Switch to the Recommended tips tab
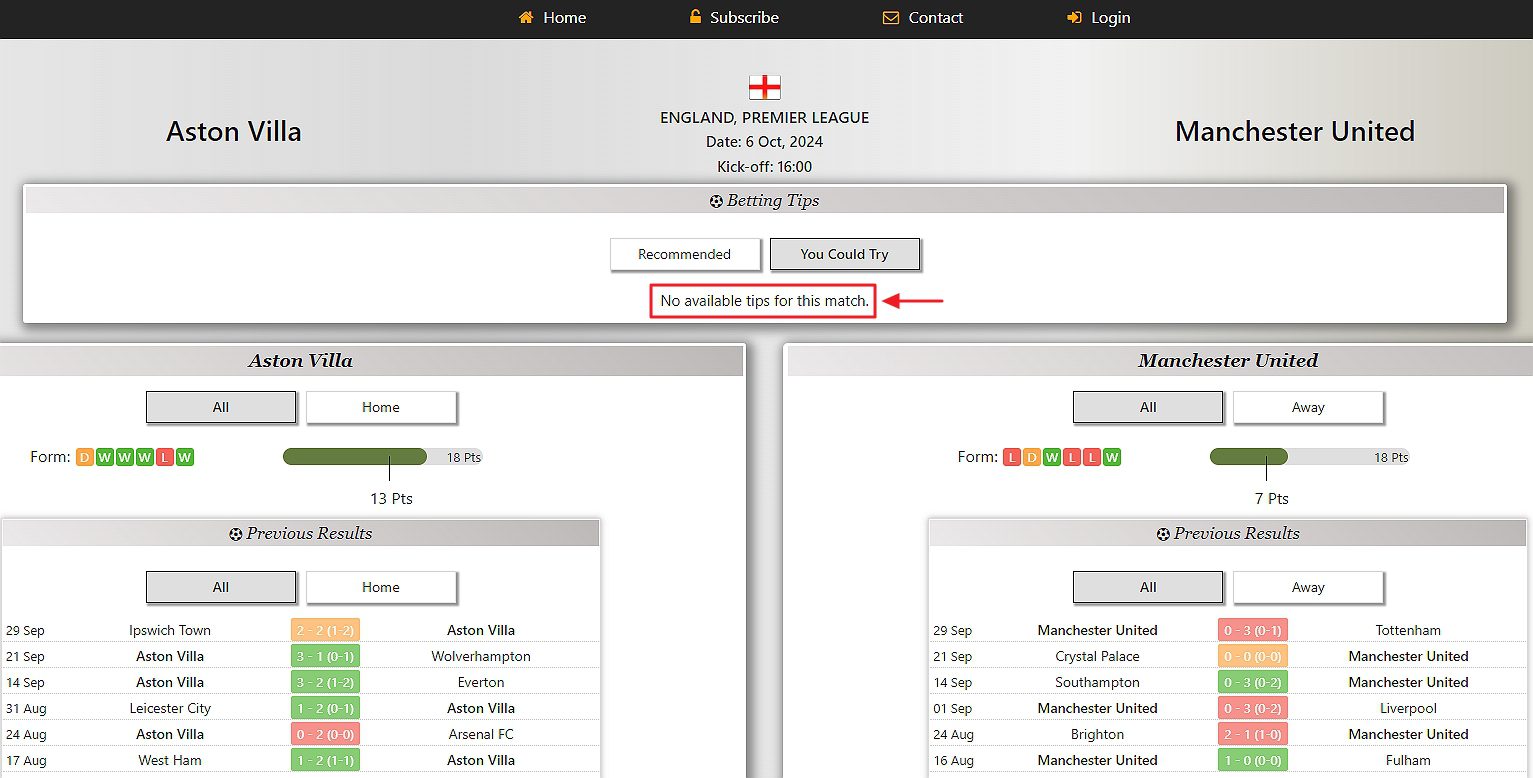This screenshot has width=1533, height=778. [x=684, y=254]
